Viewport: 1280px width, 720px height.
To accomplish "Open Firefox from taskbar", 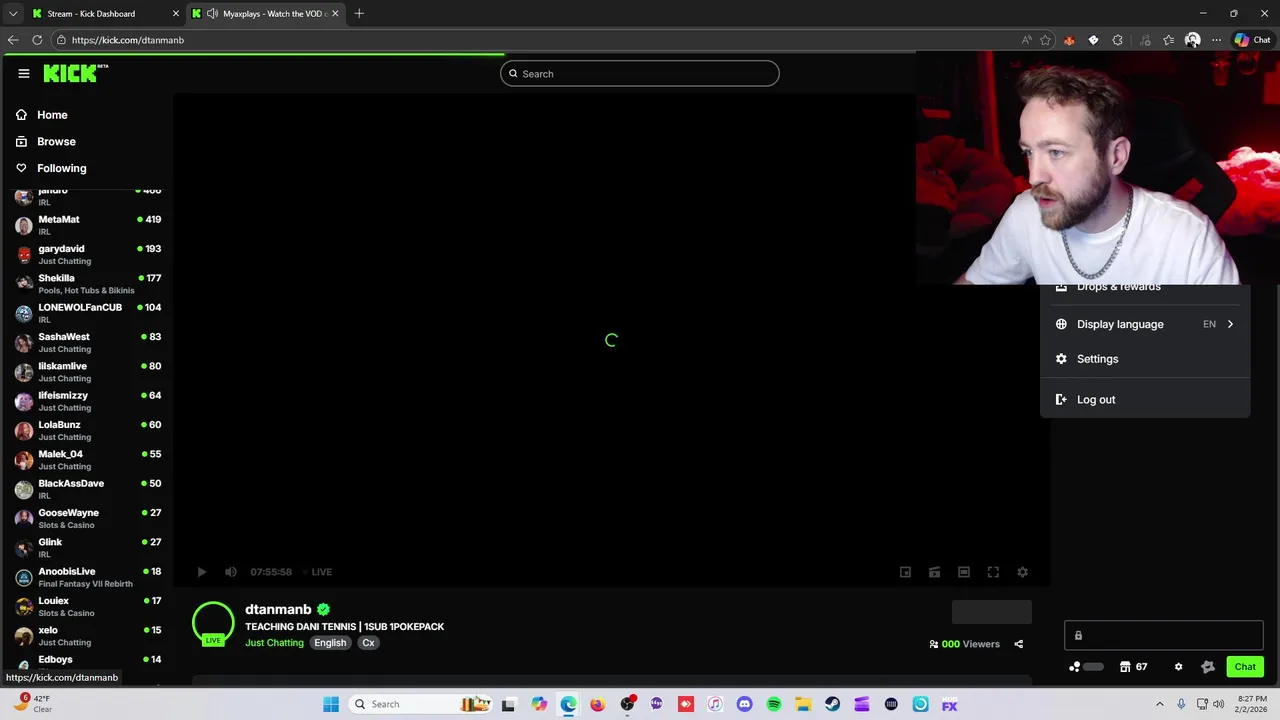I will click(597, 704).
